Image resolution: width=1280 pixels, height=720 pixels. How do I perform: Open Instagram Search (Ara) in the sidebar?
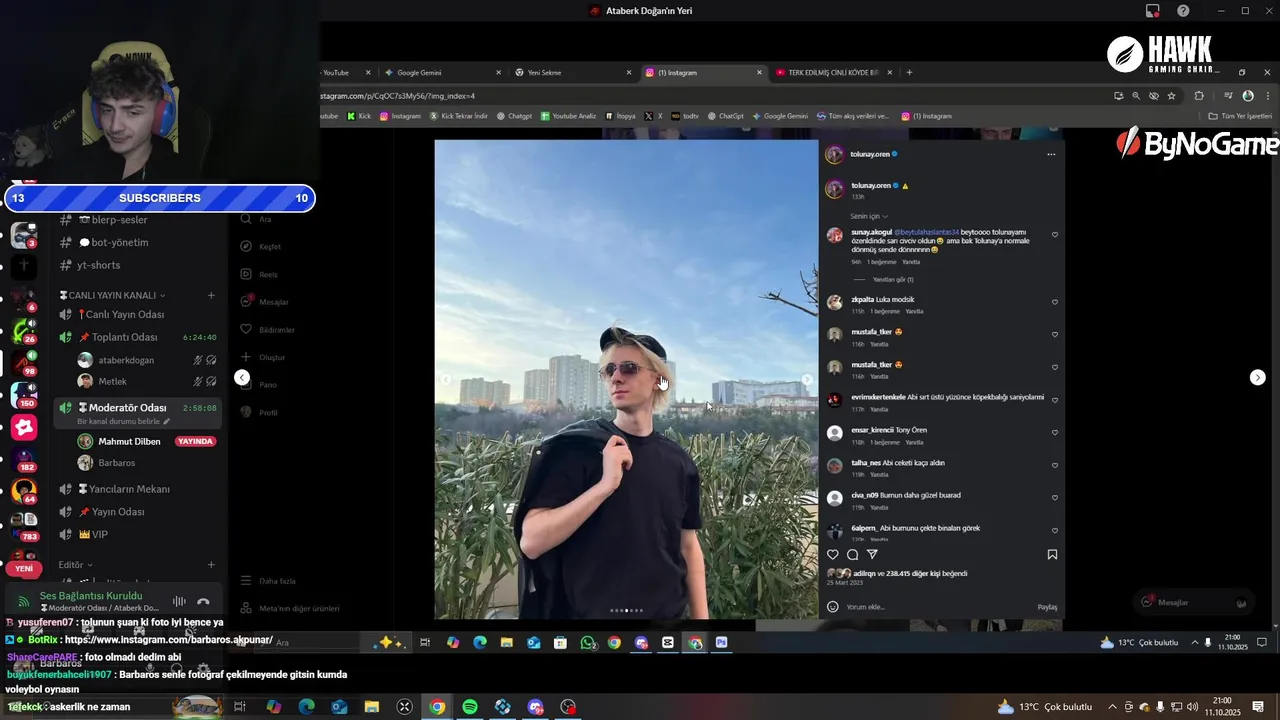pos(258,219)
